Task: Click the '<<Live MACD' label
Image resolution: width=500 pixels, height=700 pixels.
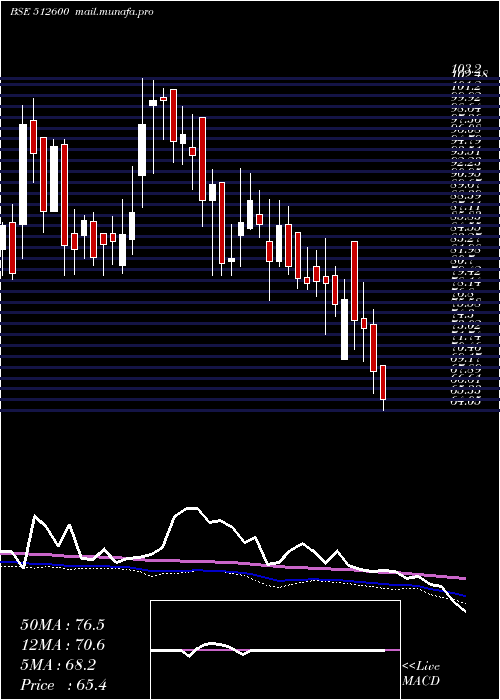Action: click(421, 674)
